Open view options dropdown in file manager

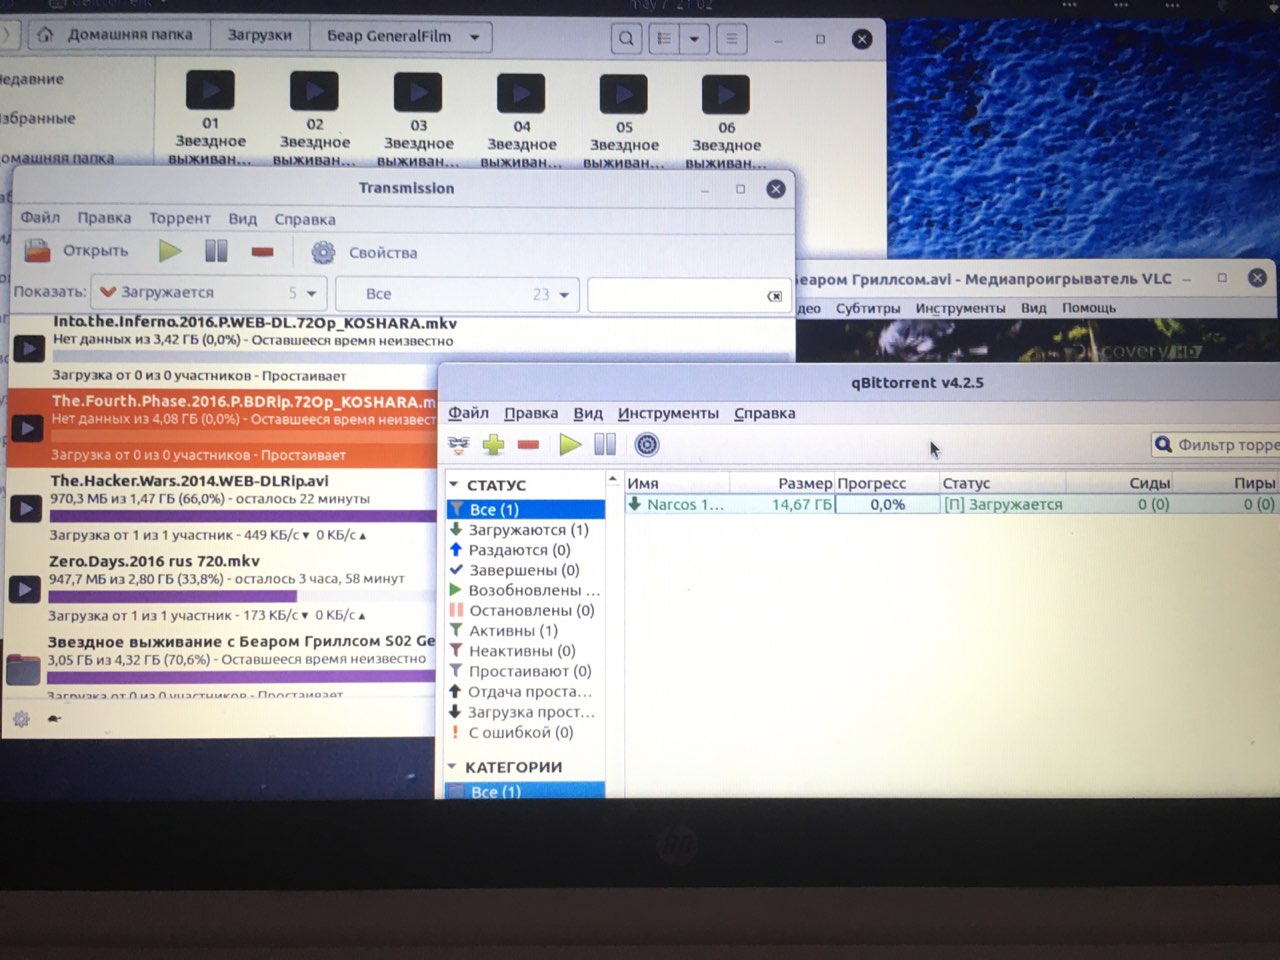pos(694,39)
